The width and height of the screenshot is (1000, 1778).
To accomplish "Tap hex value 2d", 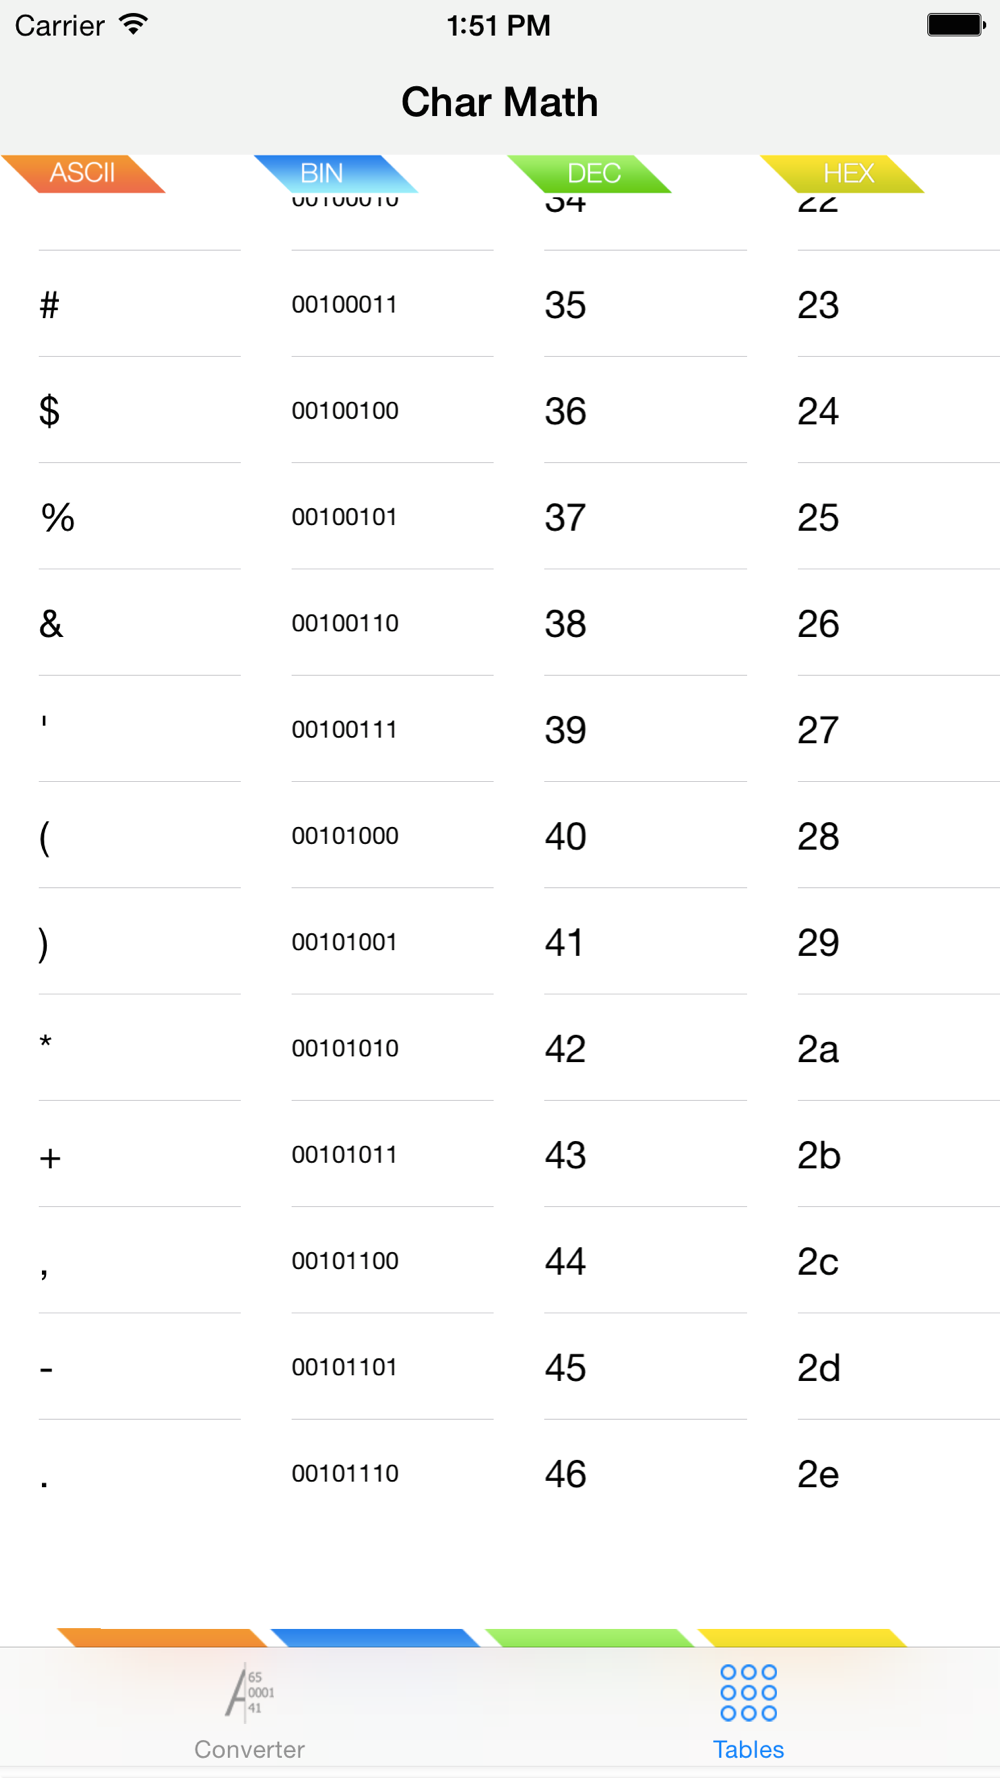I will 819,1368.
